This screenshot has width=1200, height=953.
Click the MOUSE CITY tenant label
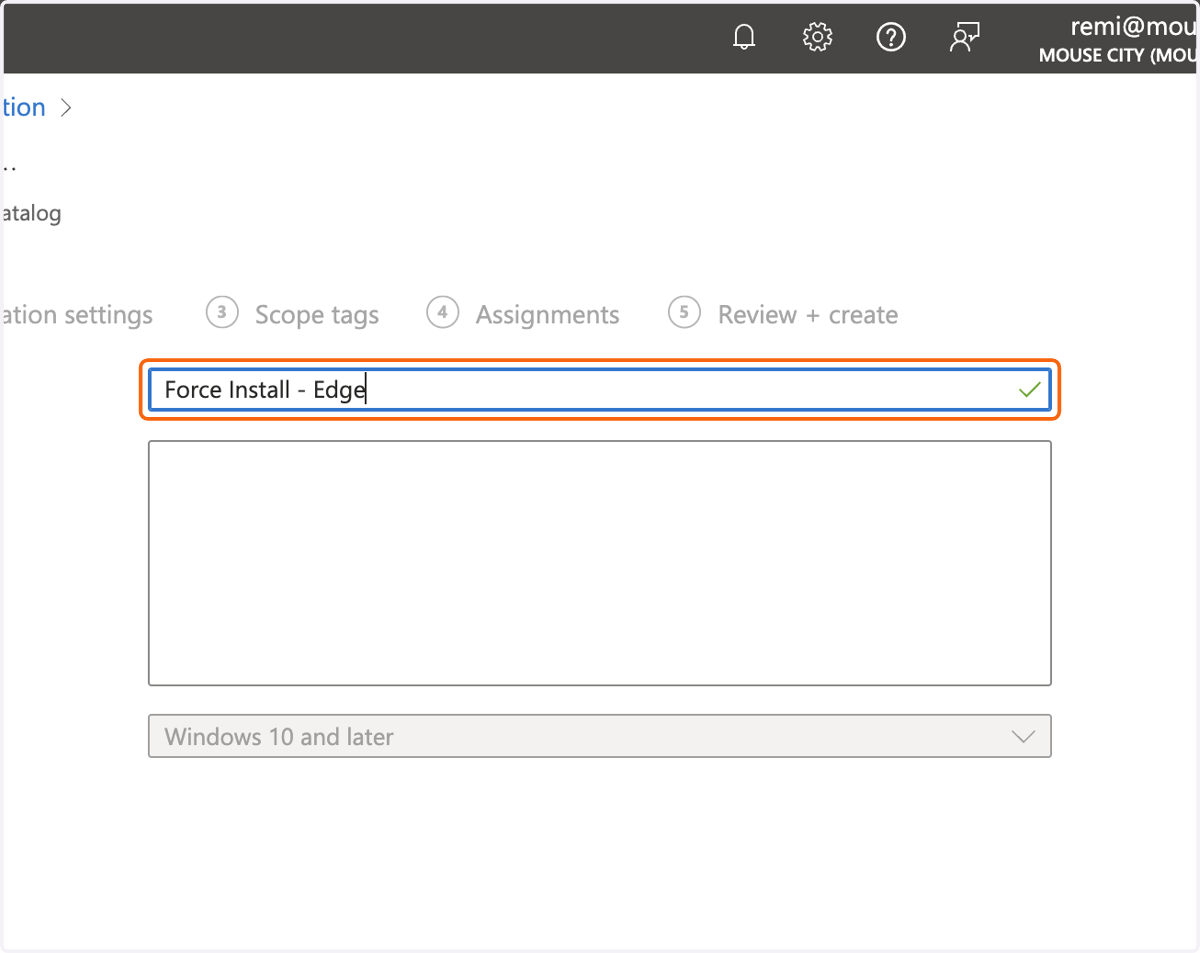coord(1119,55)
